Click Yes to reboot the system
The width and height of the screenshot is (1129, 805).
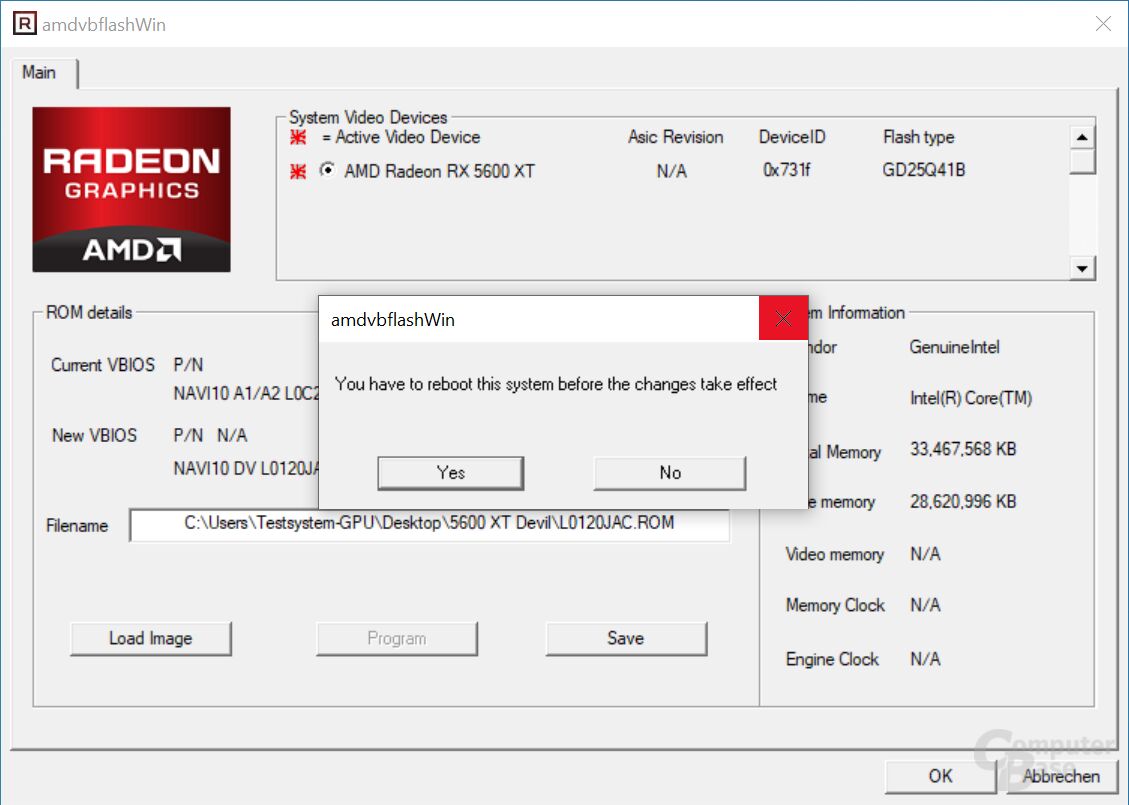(x=450, y=473)
